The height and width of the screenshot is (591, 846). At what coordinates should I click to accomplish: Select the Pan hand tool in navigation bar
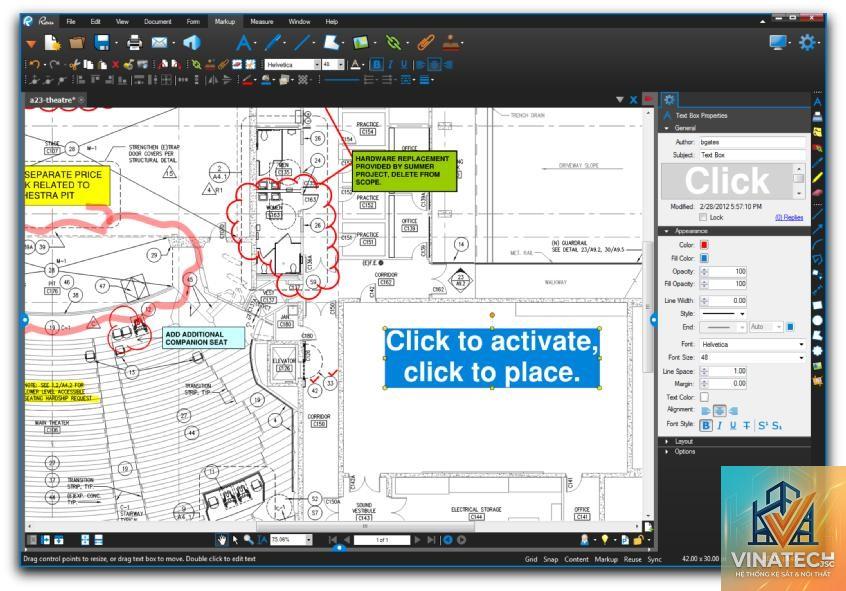222,540
